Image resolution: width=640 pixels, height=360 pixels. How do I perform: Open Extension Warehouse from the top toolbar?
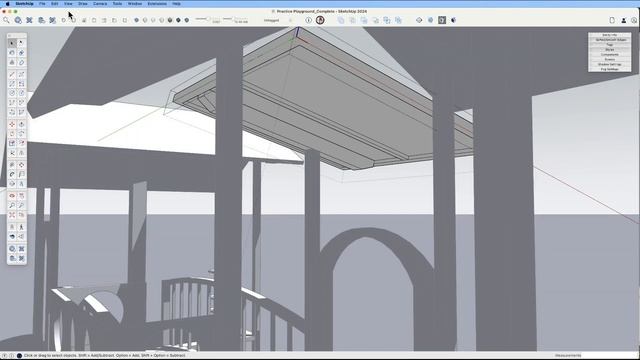(x=29, y=20)
